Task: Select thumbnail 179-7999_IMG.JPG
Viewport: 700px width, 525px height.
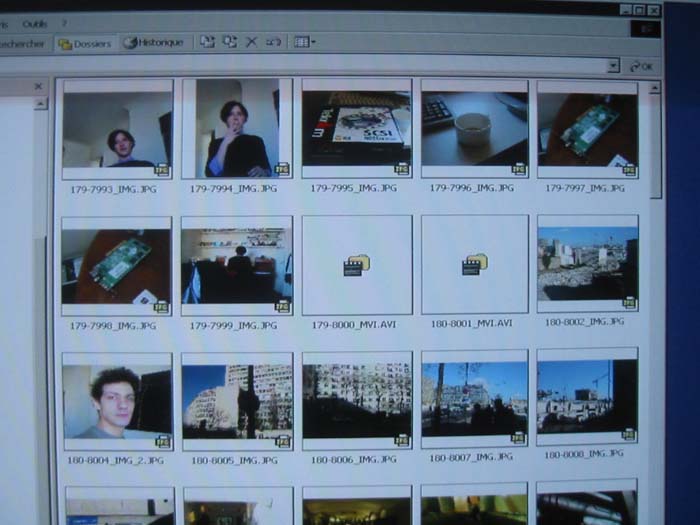Action: point(237,266)
